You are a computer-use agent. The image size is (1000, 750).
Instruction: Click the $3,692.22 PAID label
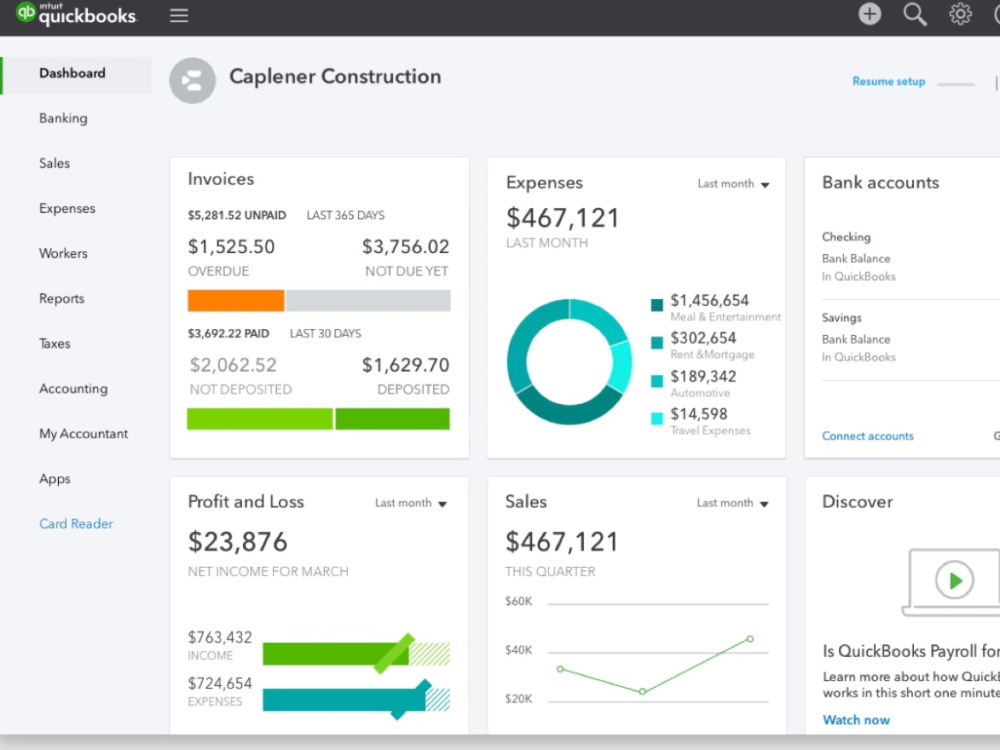pyautogui.click(x=228, y=334)
